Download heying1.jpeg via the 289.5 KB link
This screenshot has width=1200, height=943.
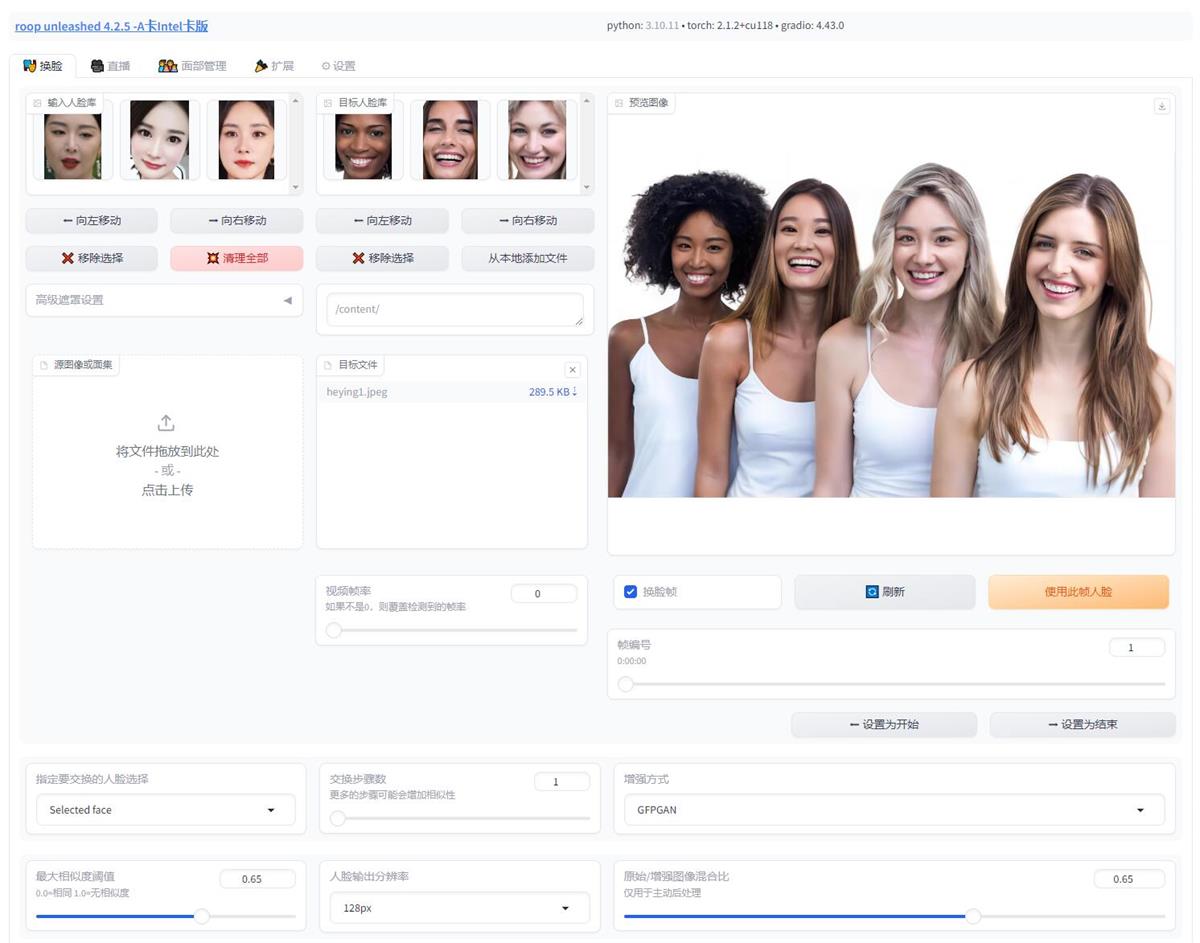(x=553, y=392)
